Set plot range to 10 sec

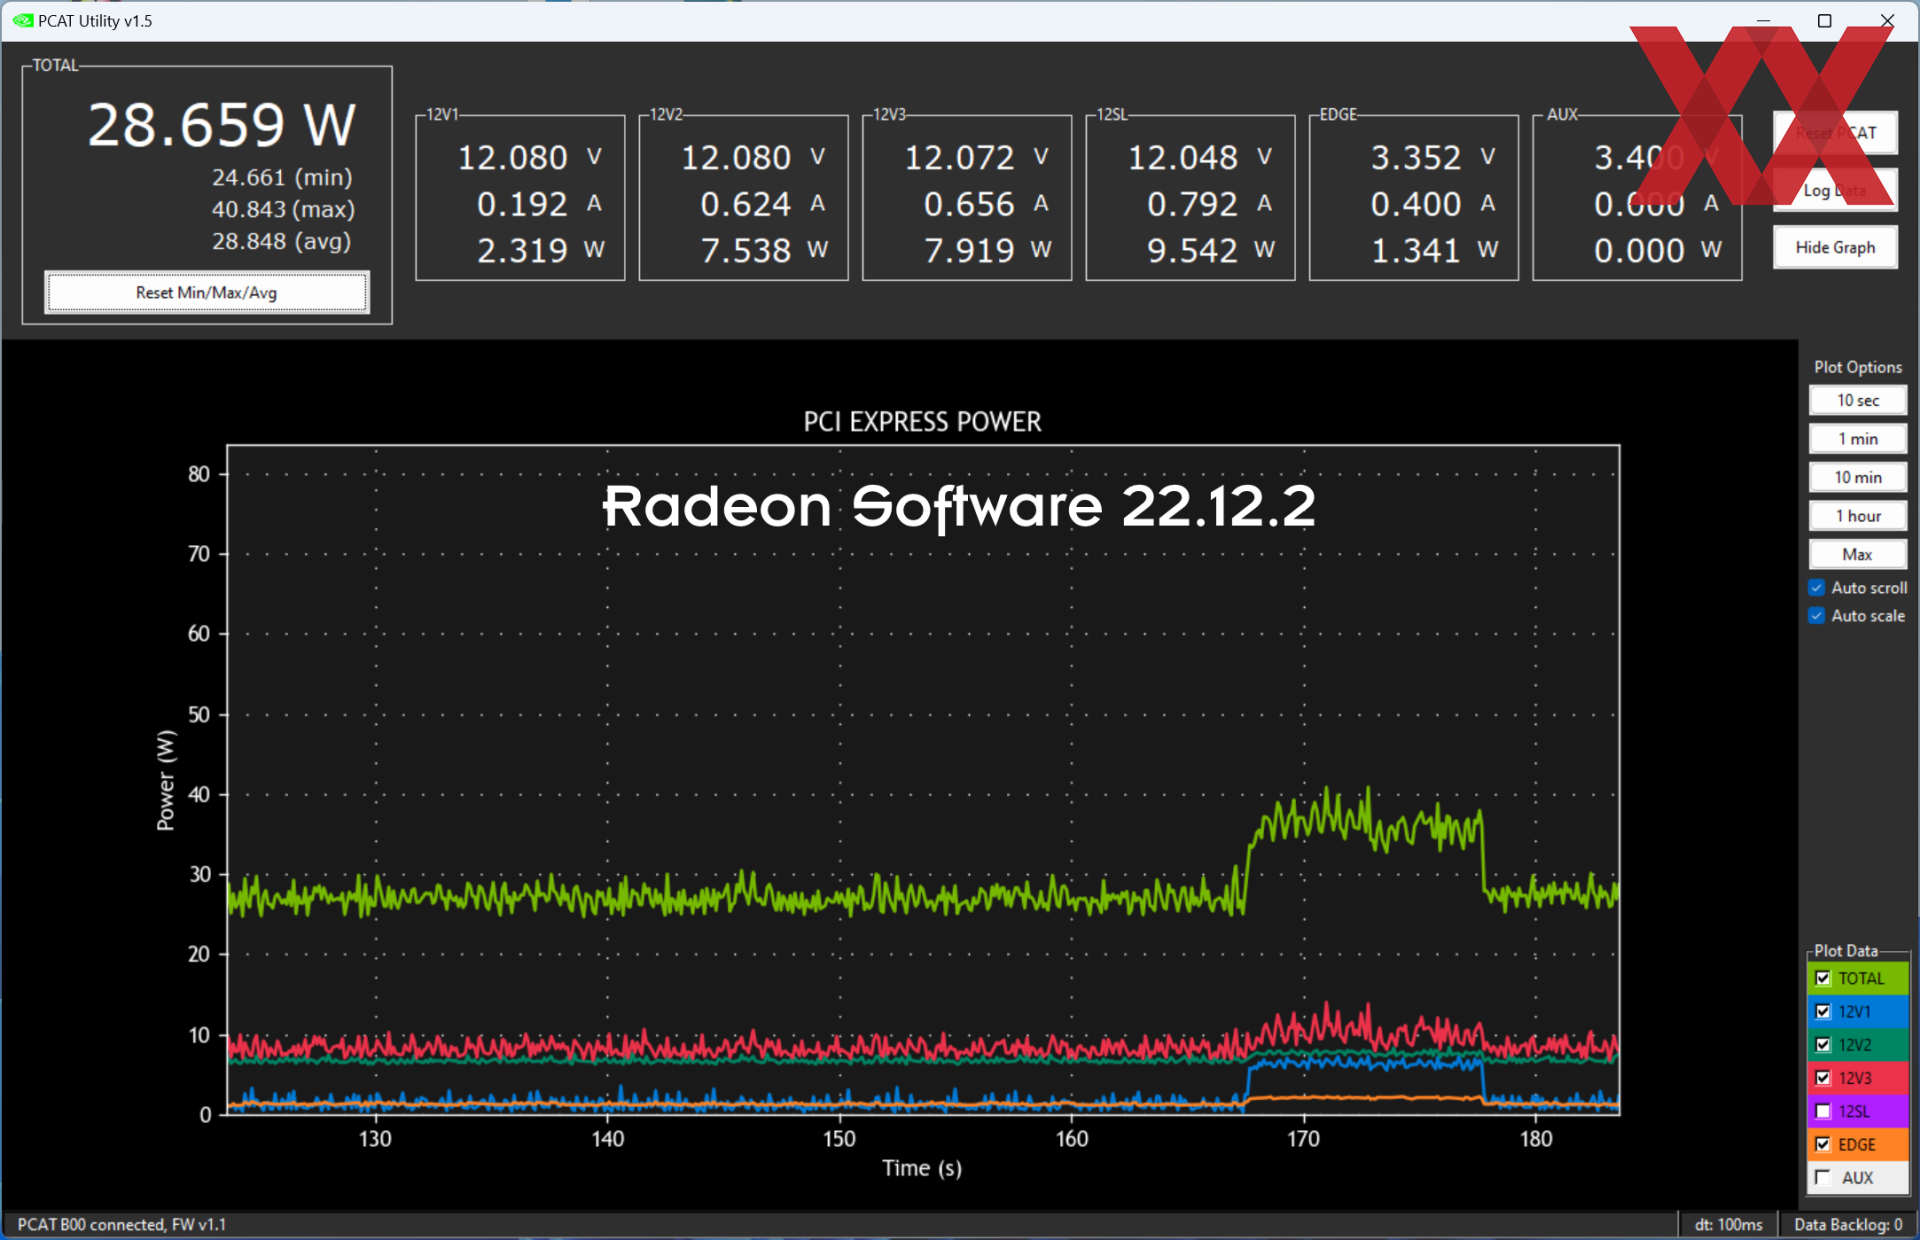[x=1857, y=400]
